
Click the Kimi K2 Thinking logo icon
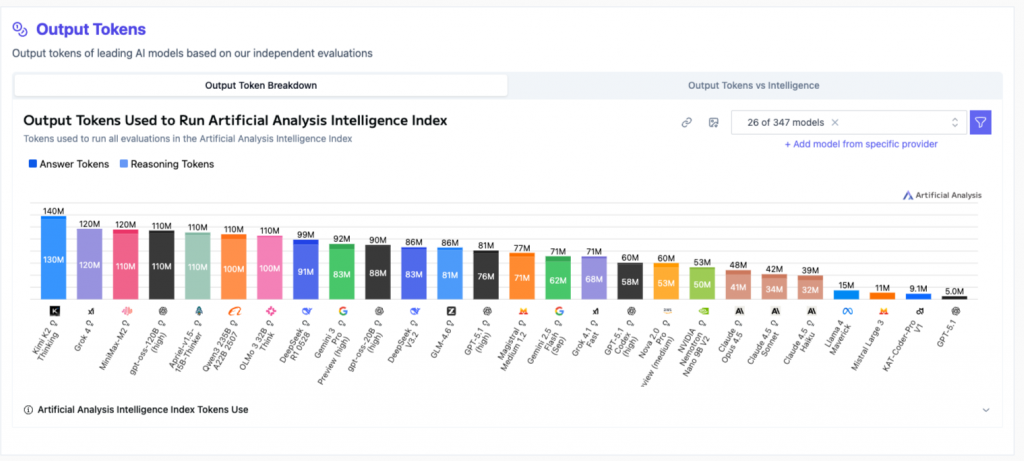[54, 311]
